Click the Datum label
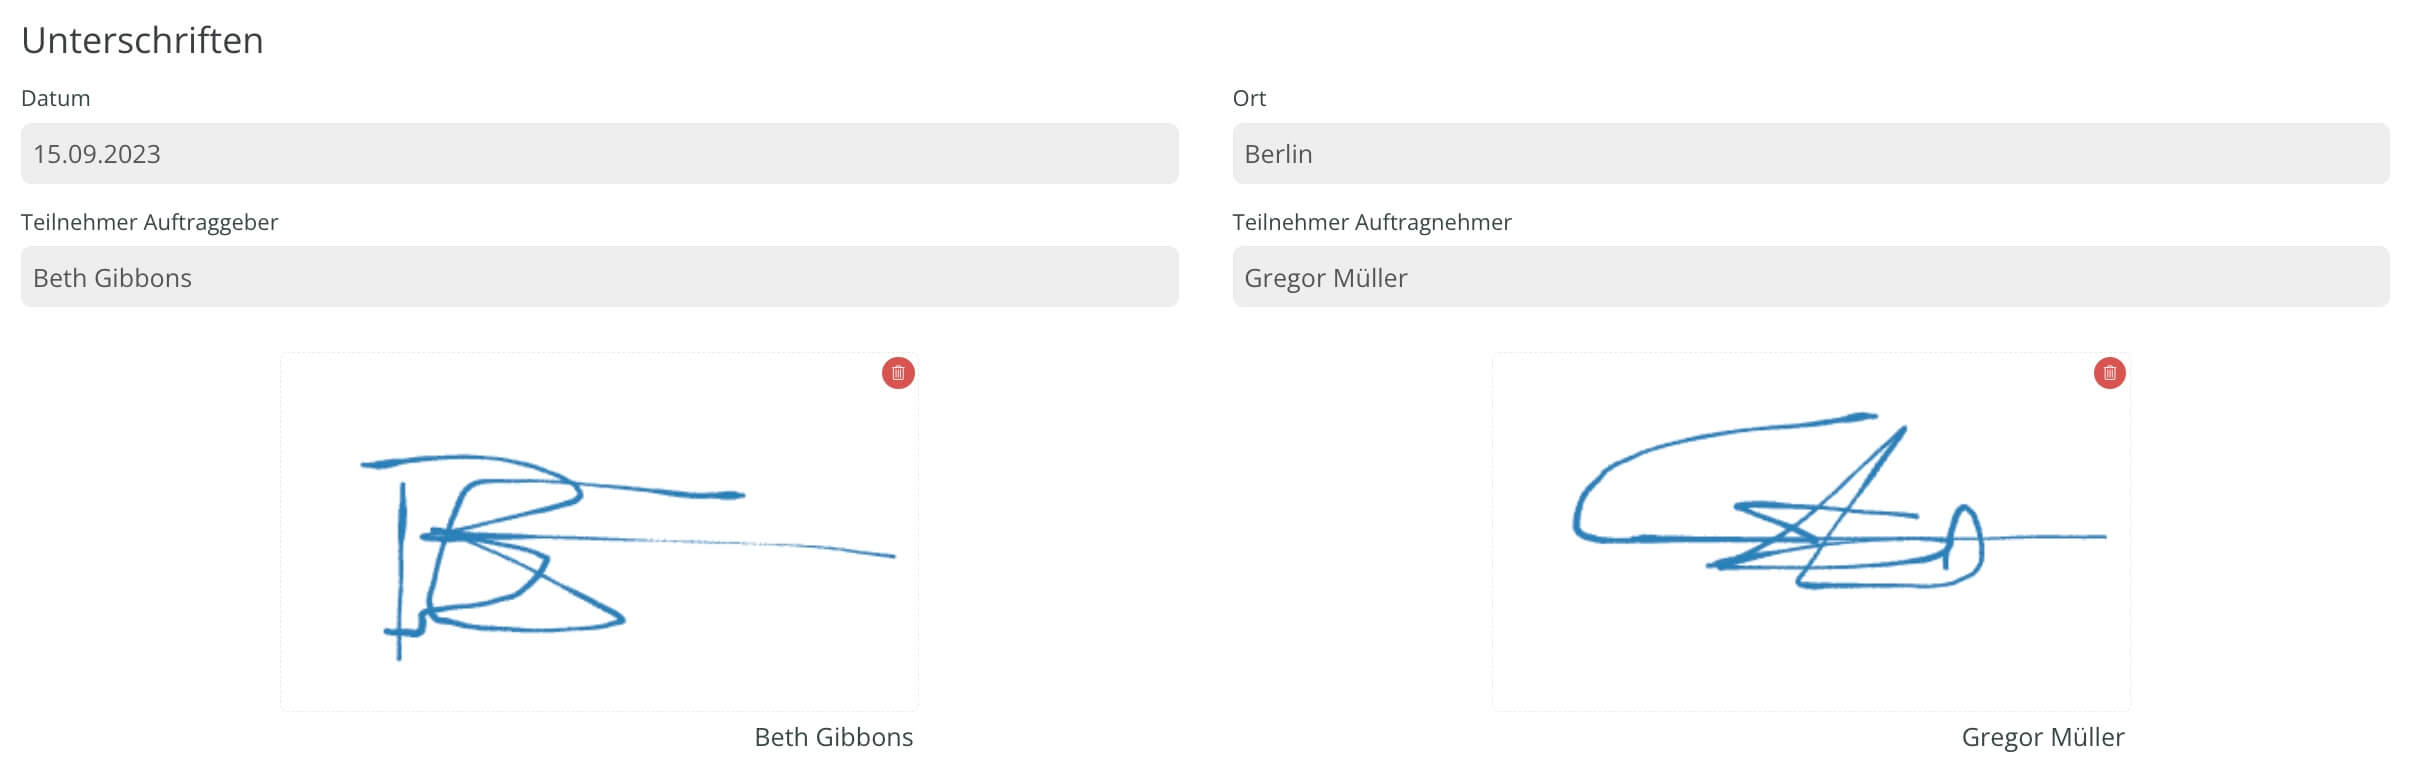The height and width of the screenshot is (780, 2412). tap(56, 98)
